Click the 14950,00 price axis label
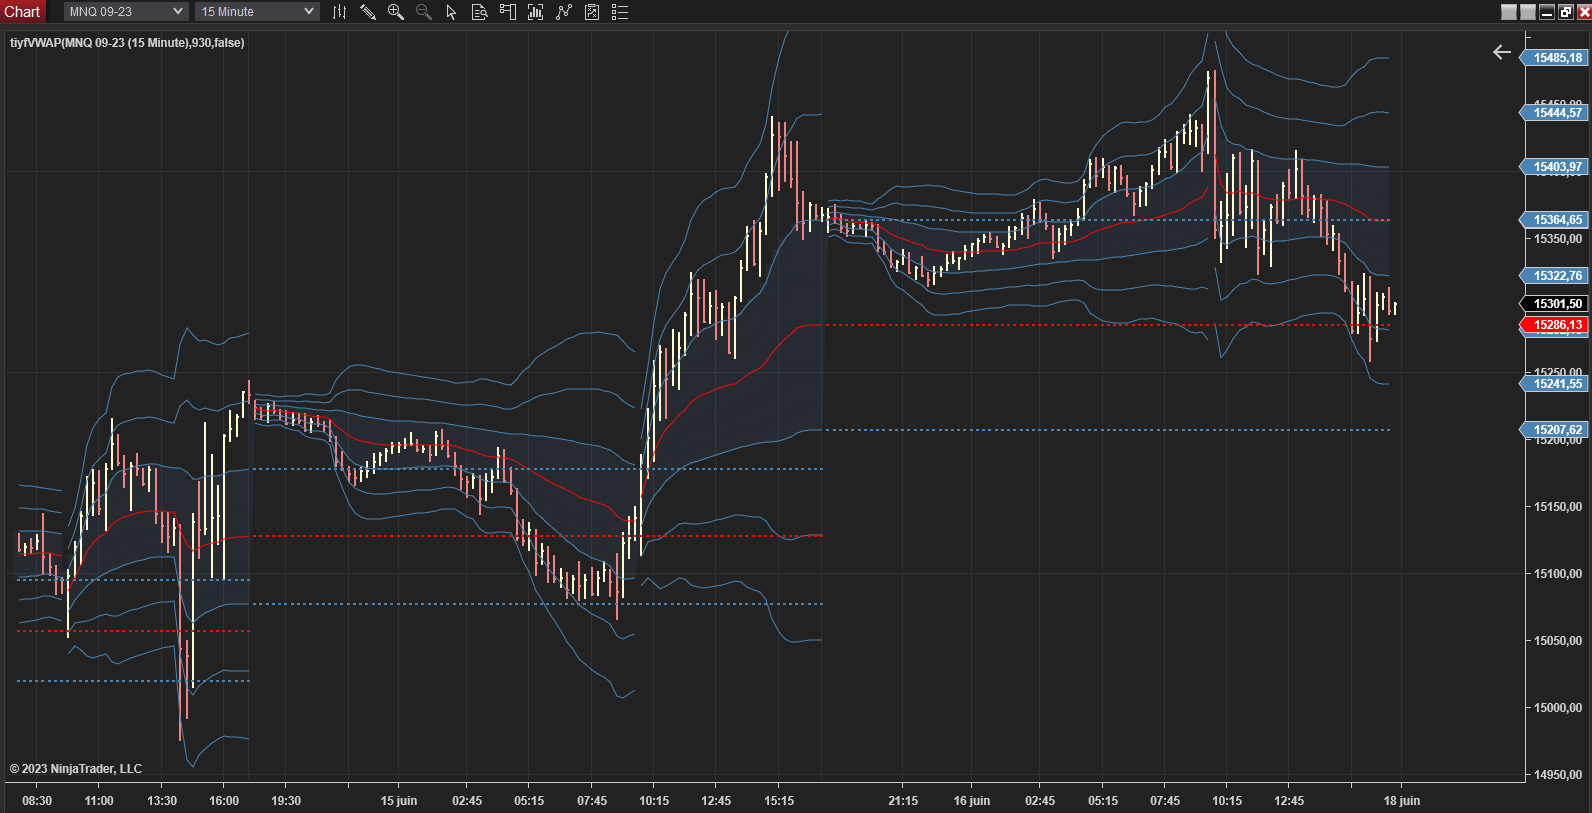Image resolution: width=1592 pixels, height=813 pixels. tap(1558, 775)
